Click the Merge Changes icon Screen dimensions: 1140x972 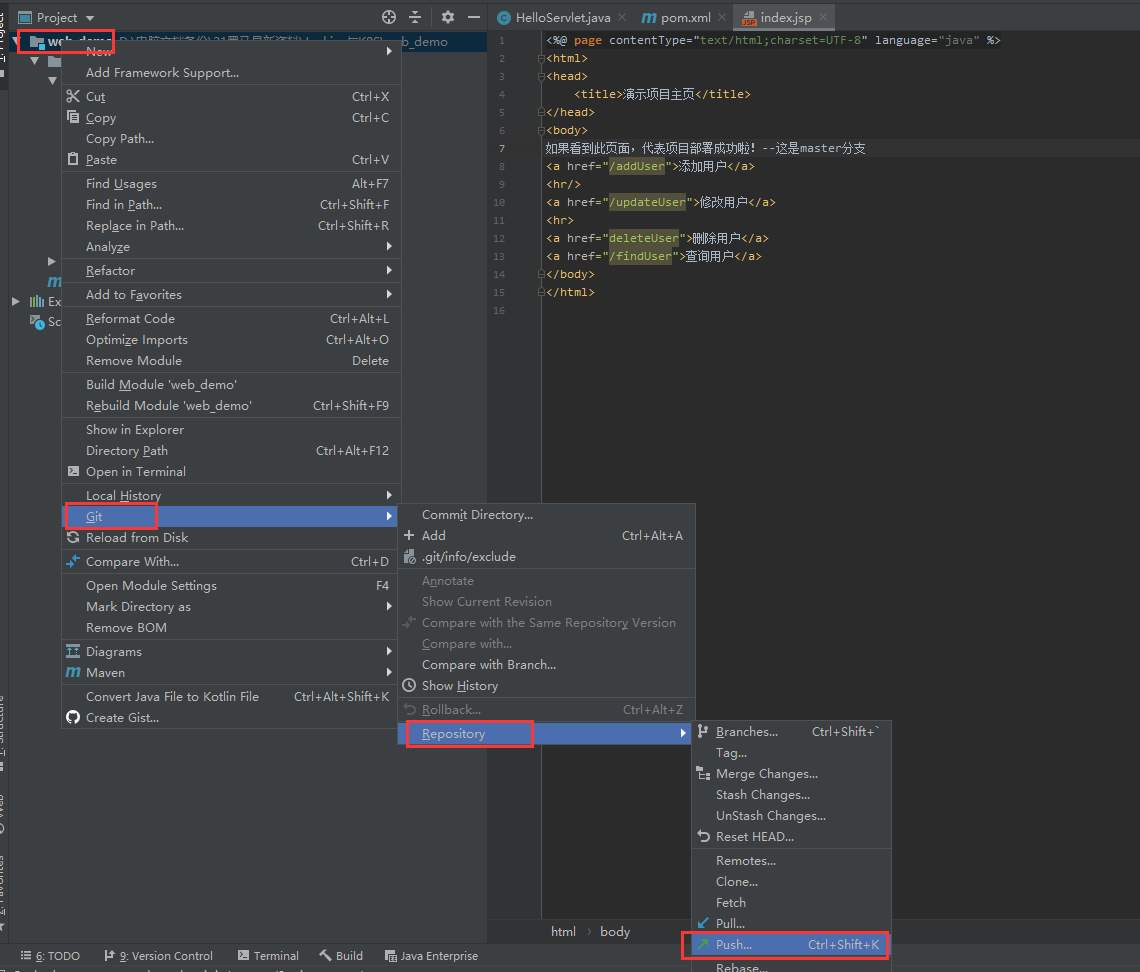(703, 774)
